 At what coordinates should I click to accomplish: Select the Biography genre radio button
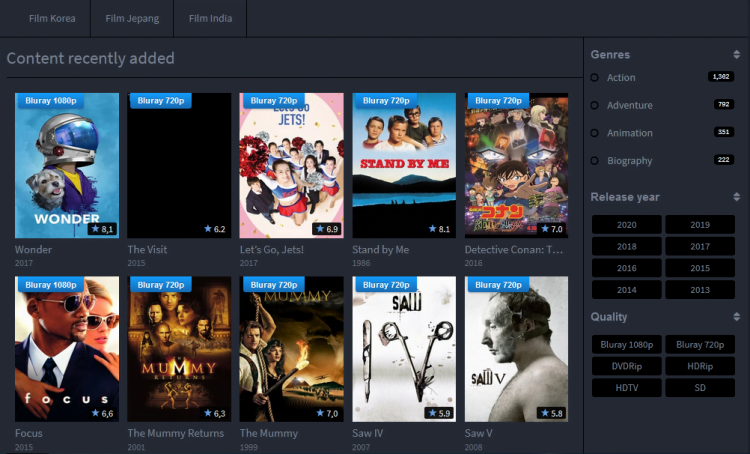click(x=595, y=161)
